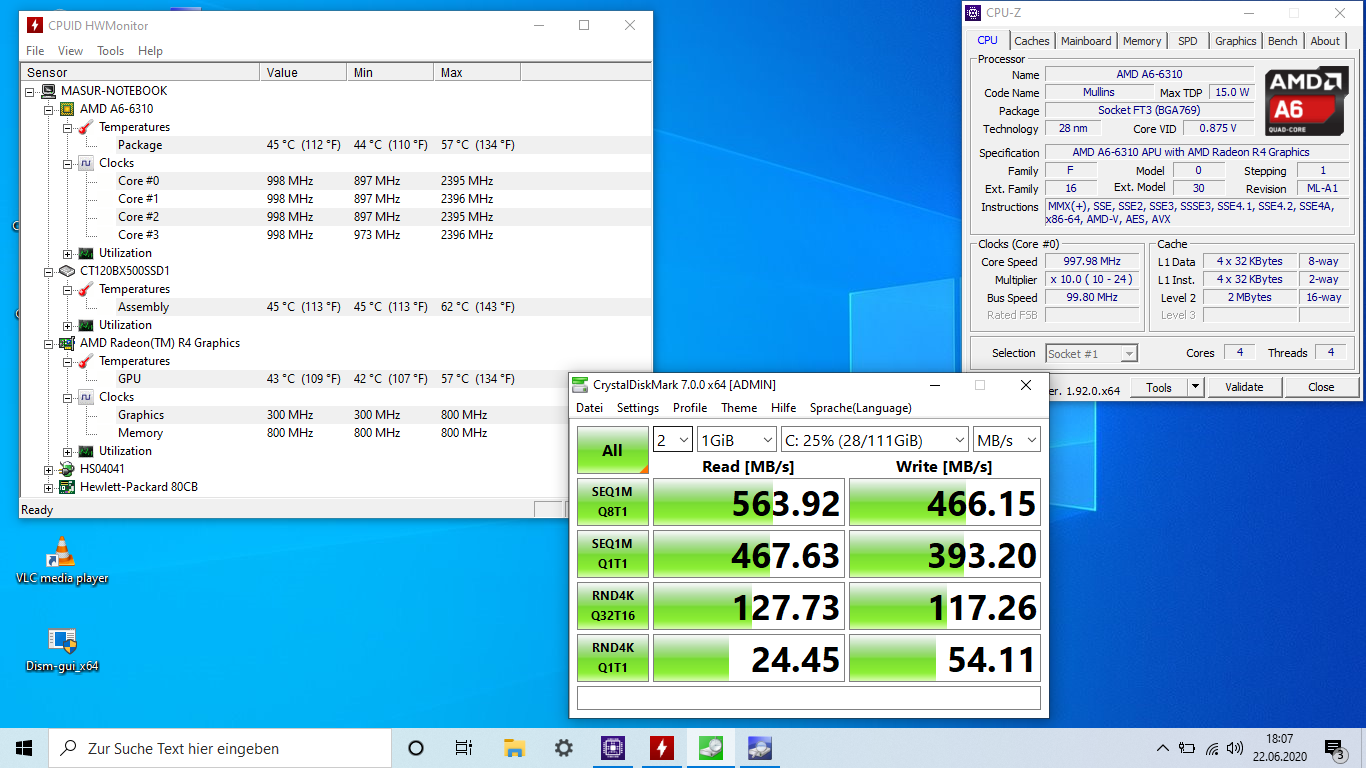1366x768 pixels.
Task: Open File Explorer from the taskbar
Action: coord(514,748)
